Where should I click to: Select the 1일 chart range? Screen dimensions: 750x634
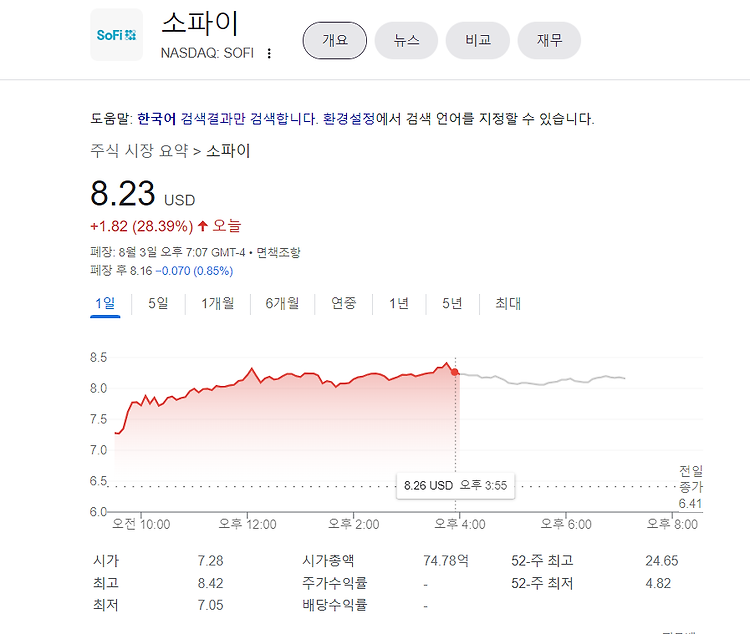[x=105, y=303]
